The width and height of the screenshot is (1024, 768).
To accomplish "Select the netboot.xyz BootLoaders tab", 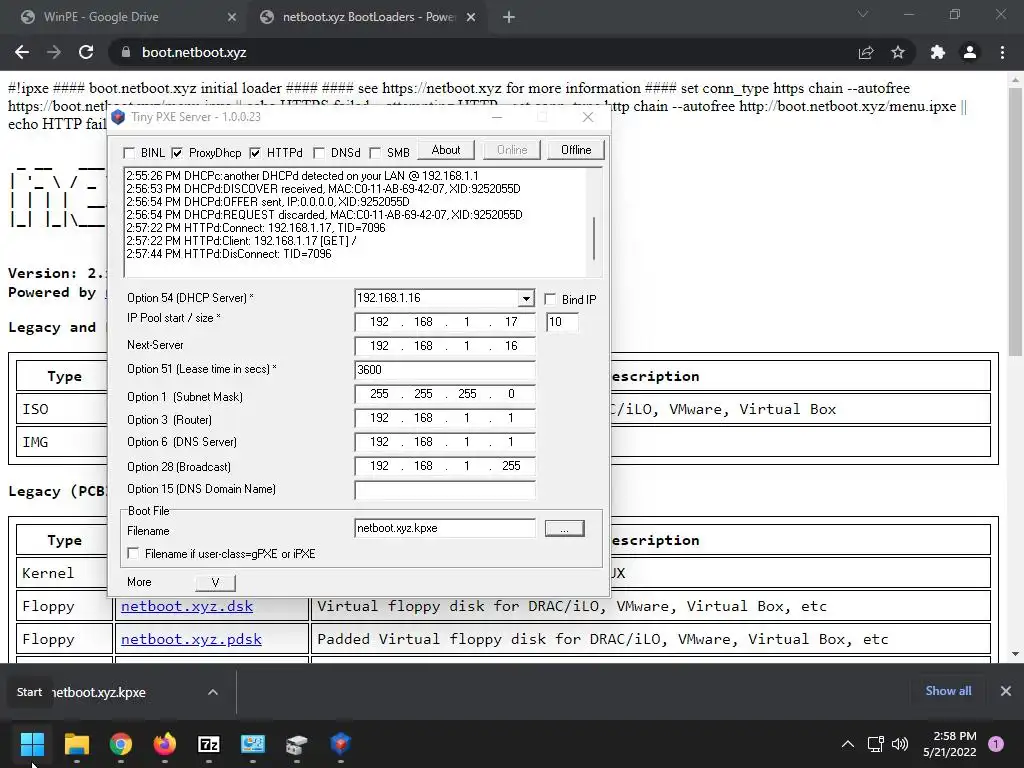I will pyautogui.click(x=366, y=17).
